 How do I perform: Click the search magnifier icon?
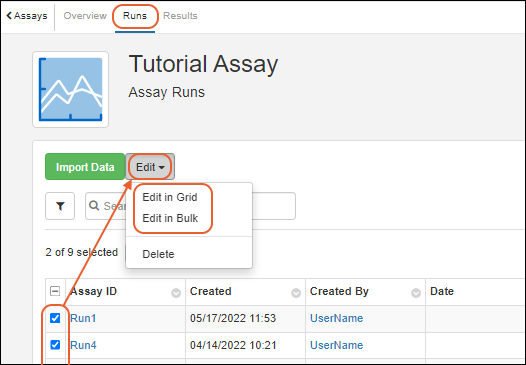pos(94,206)
